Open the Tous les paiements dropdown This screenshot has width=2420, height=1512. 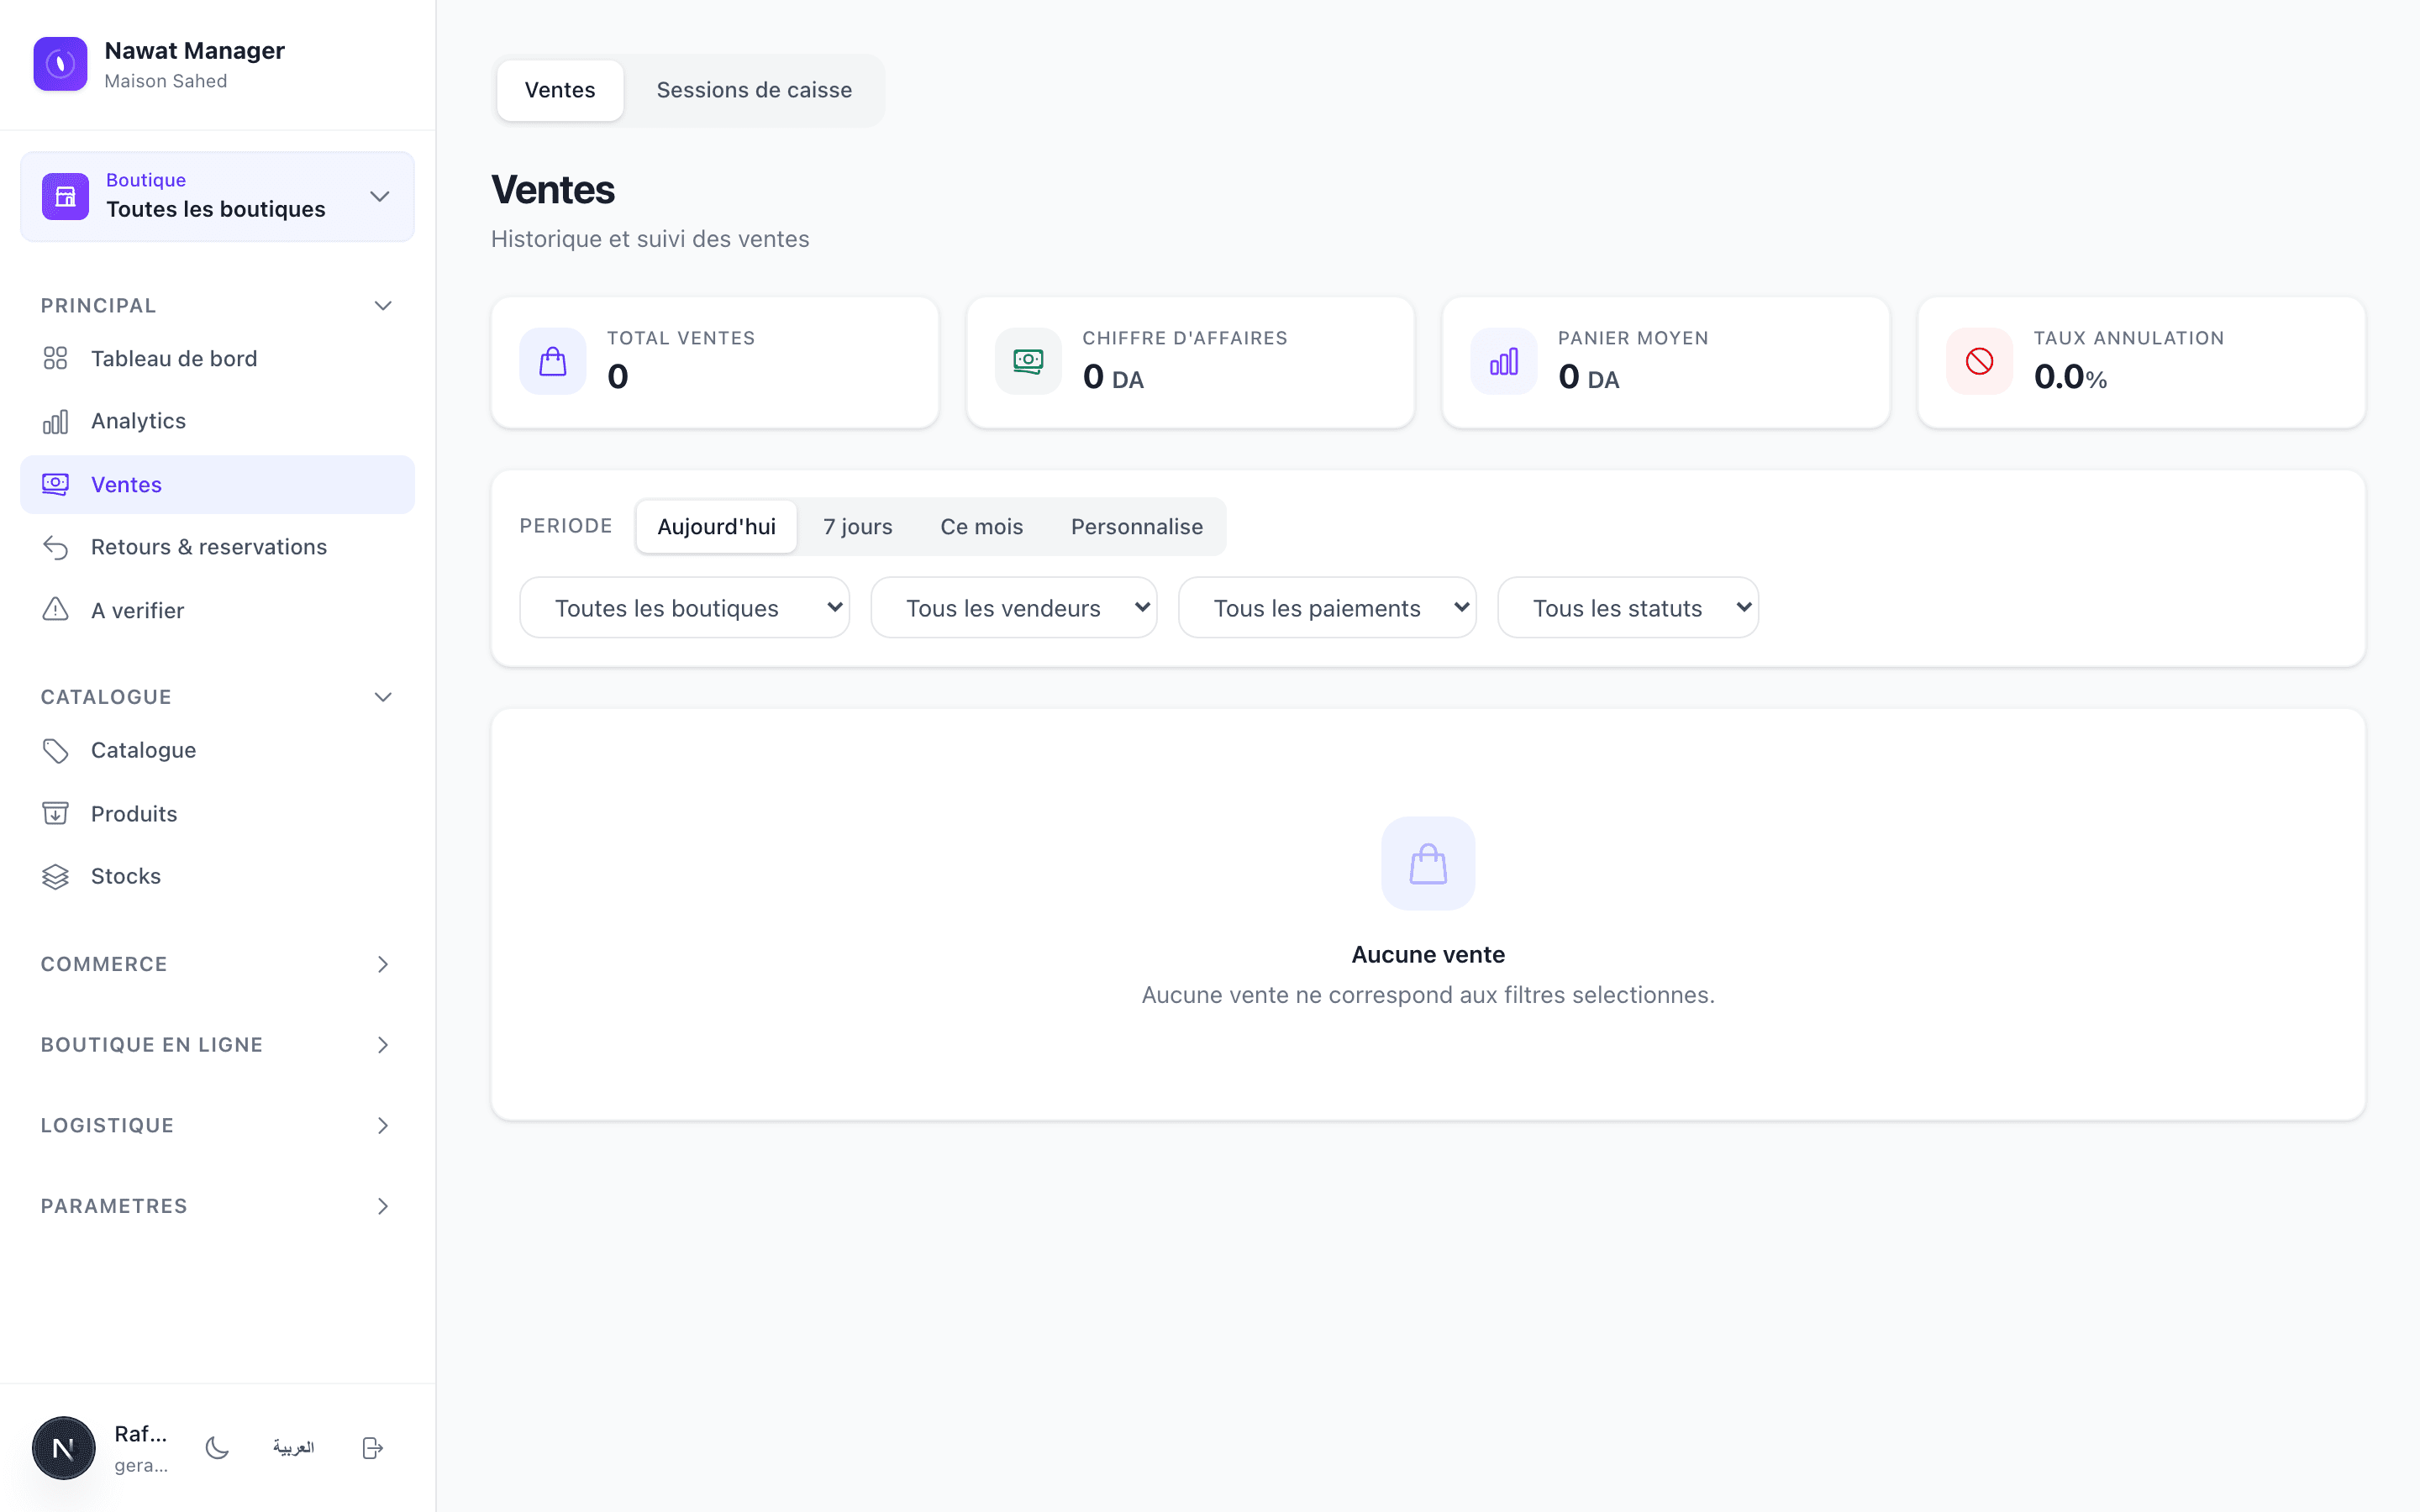pyautogui.click(x=1327, y=607)
